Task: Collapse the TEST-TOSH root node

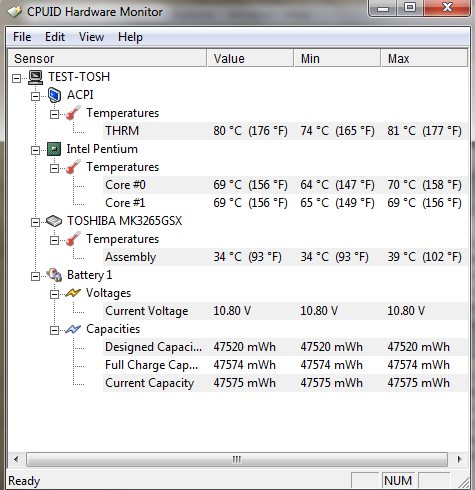Action: tap(16, 78)
